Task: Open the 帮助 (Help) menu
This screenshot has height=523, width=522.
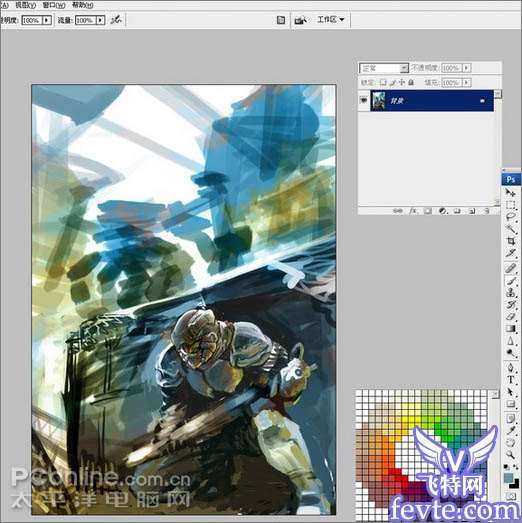Action: pyautogui.click(x=82, y=5)
